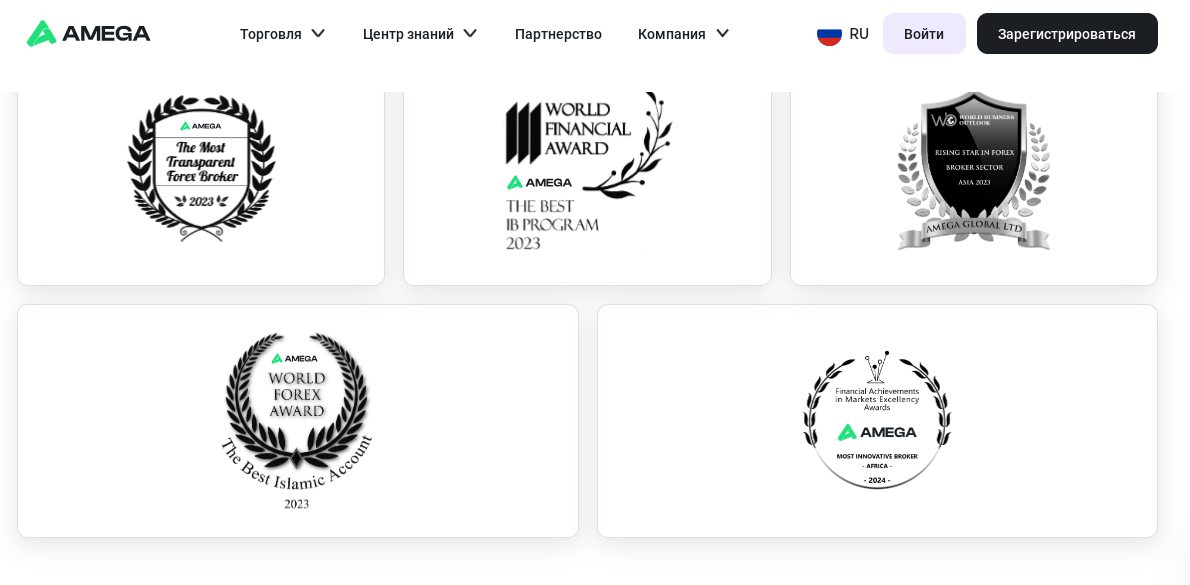Screen dimensions: 1190x585
Task: Expand the chevron next to Центр знаний
Action: tap(471, 33)
